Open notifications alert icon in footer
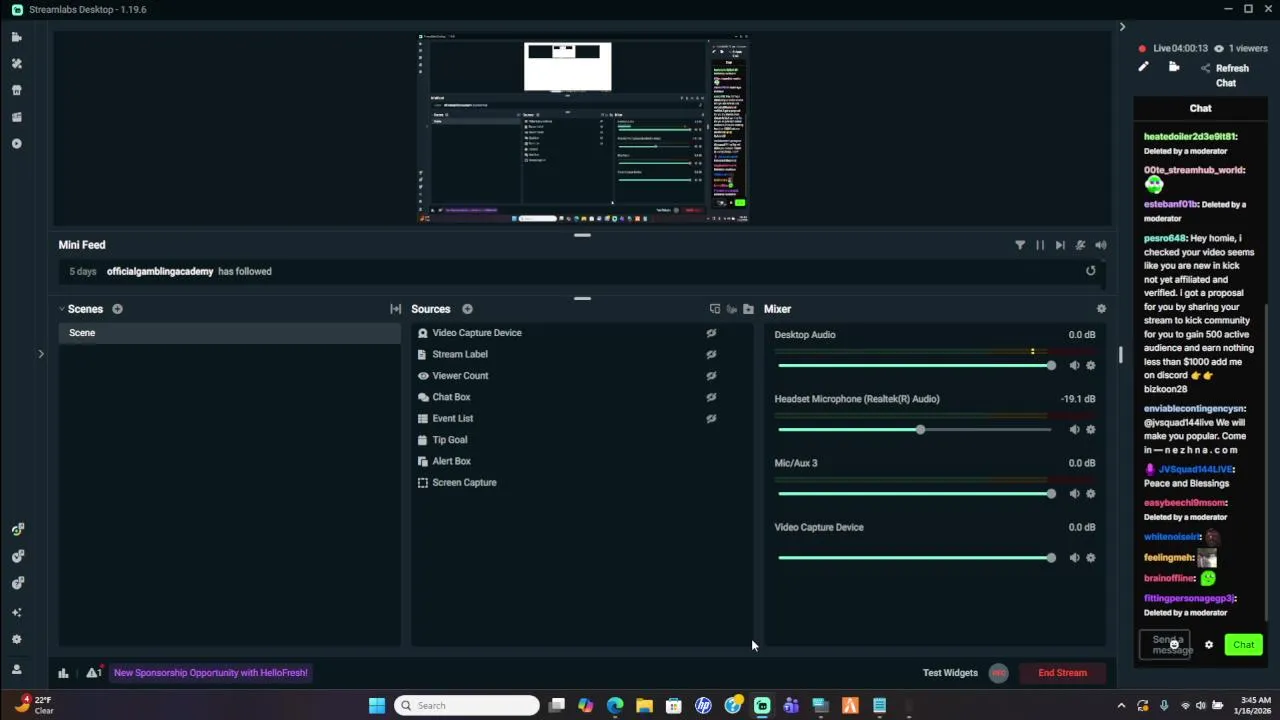This screenshot has height=720, width=1280. (x=93, y=673)
